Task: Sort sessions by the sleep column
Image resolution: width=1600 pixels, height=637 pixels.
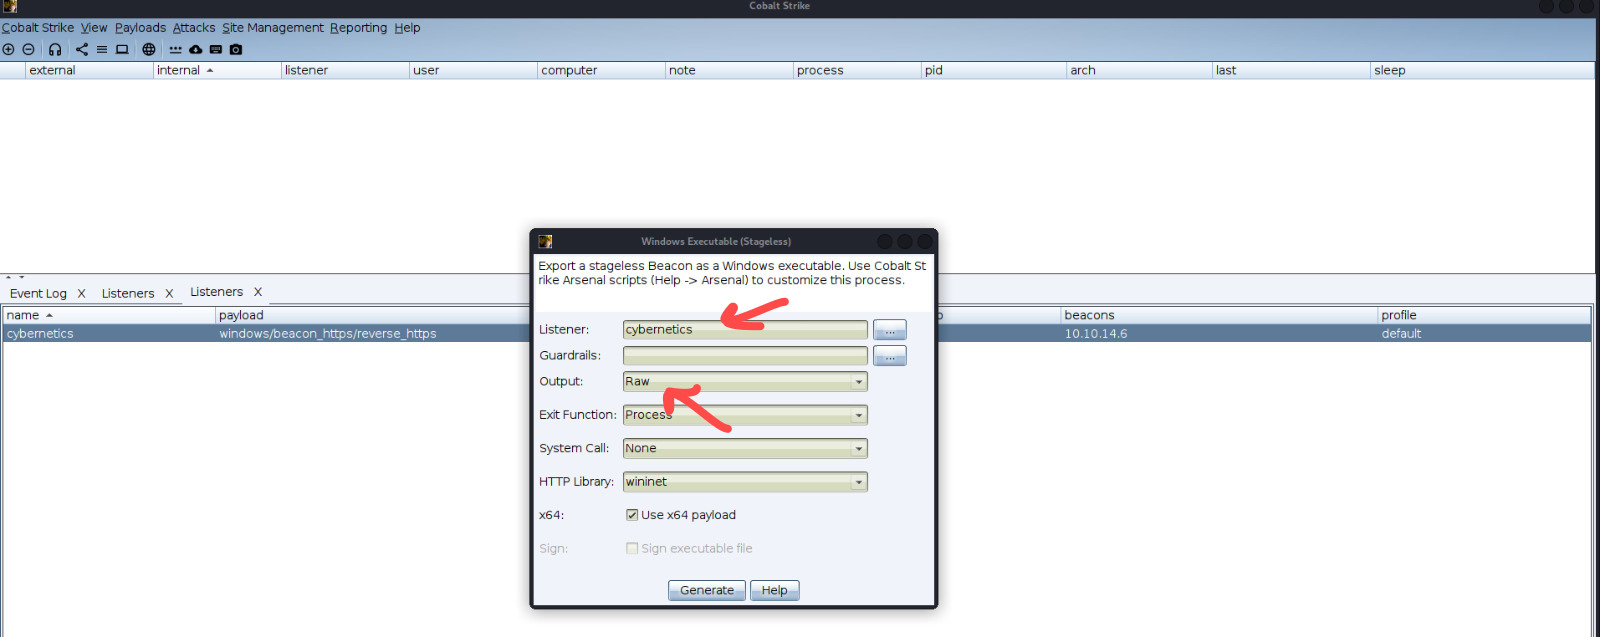Action: (1482, 70)
